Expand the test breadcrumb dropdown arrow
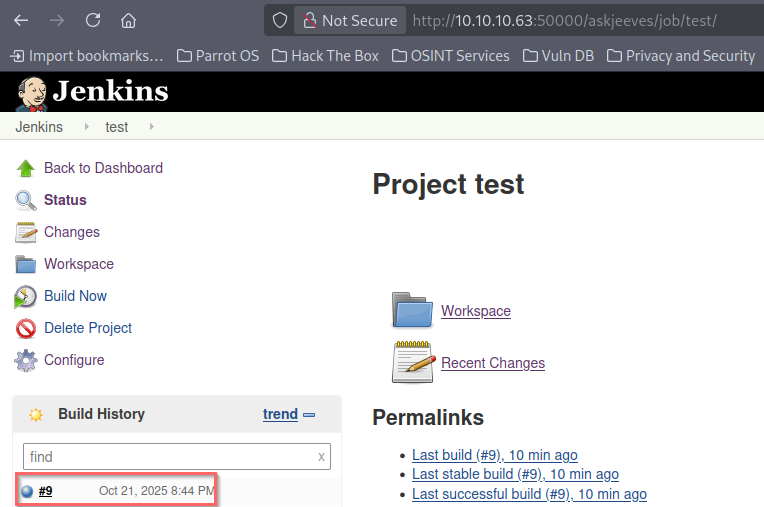 (152, 127)
